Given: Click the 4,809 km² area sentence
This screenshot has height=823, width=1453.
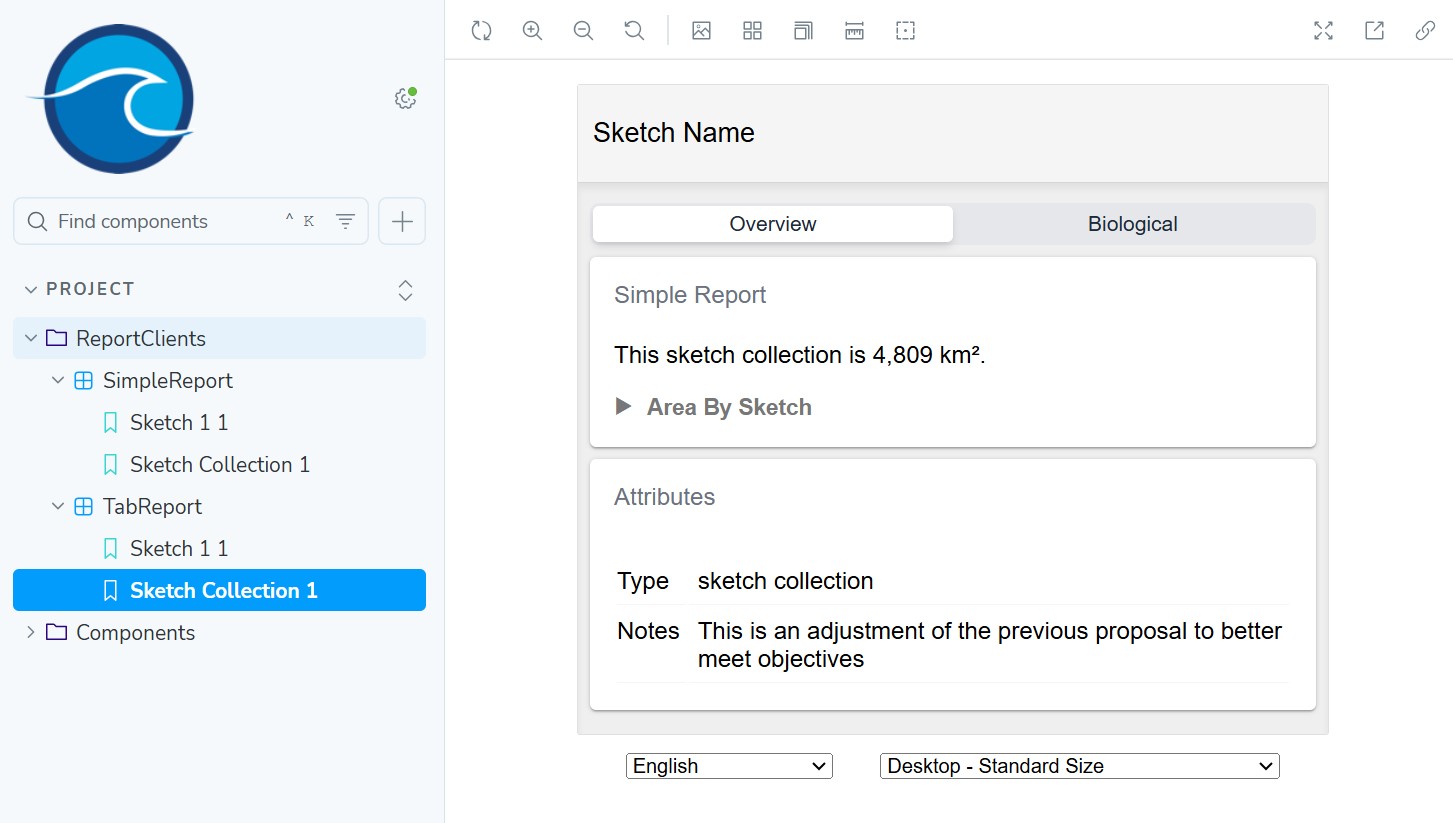Looking at the screenshot, I should tap(800, 355).
